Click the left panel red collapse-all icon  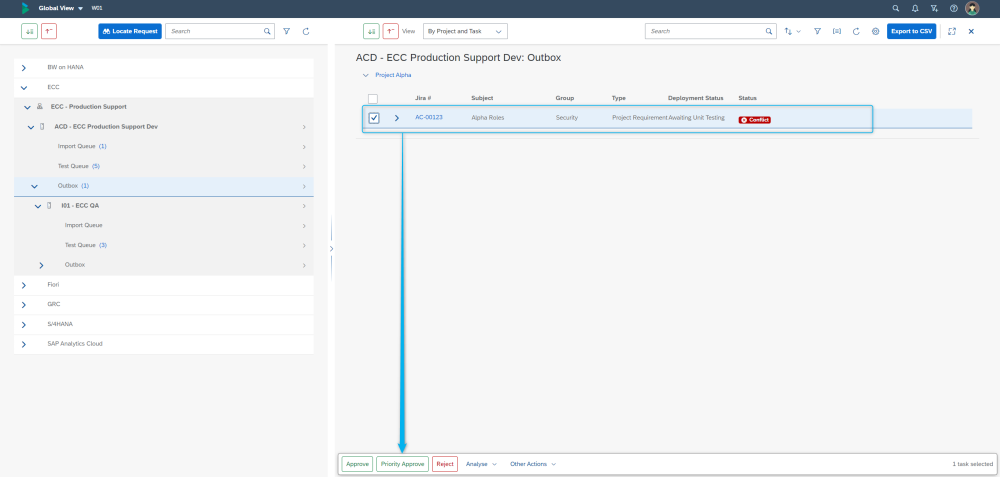pos(49,31)
